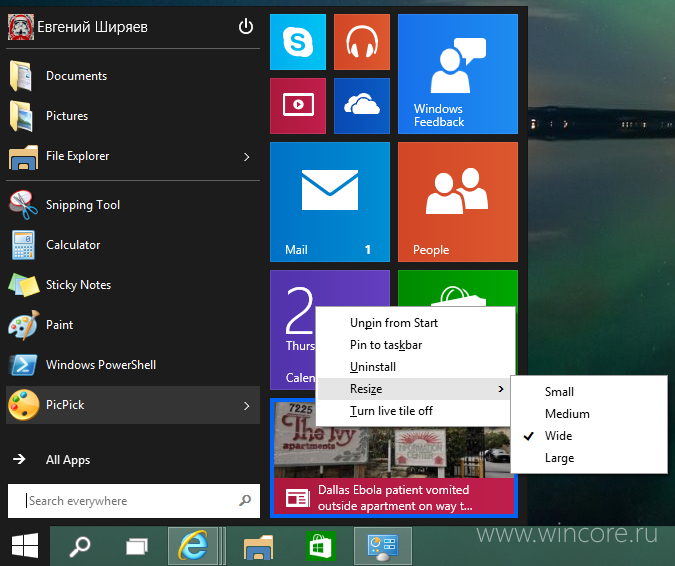Open Documents folder

(133, 76)
